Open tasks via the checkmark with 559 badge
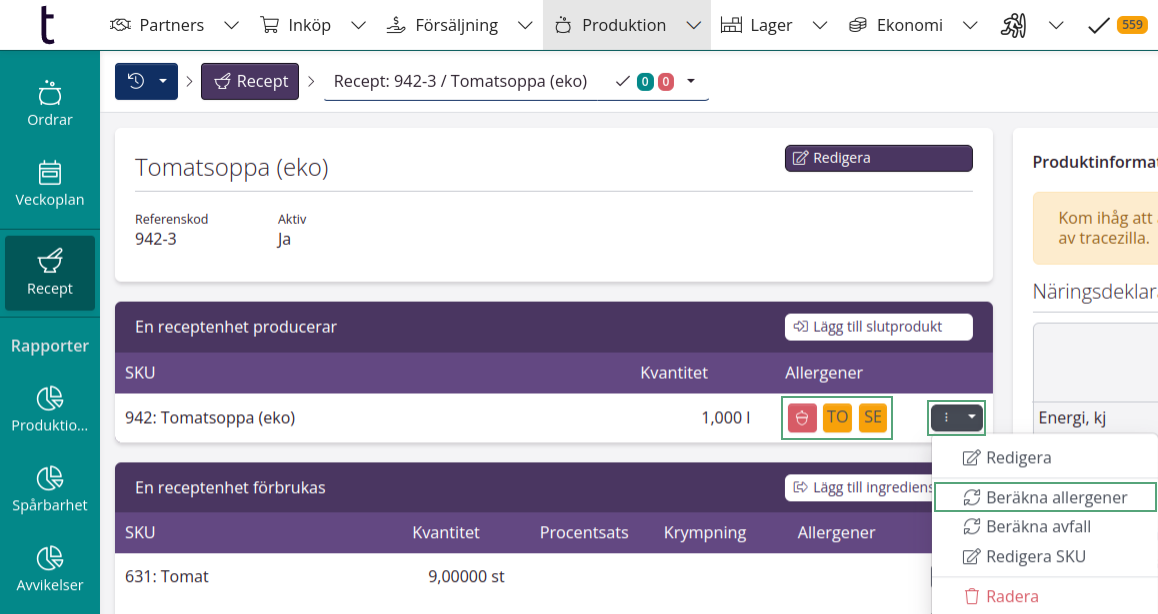 (x=1111, y=23)
